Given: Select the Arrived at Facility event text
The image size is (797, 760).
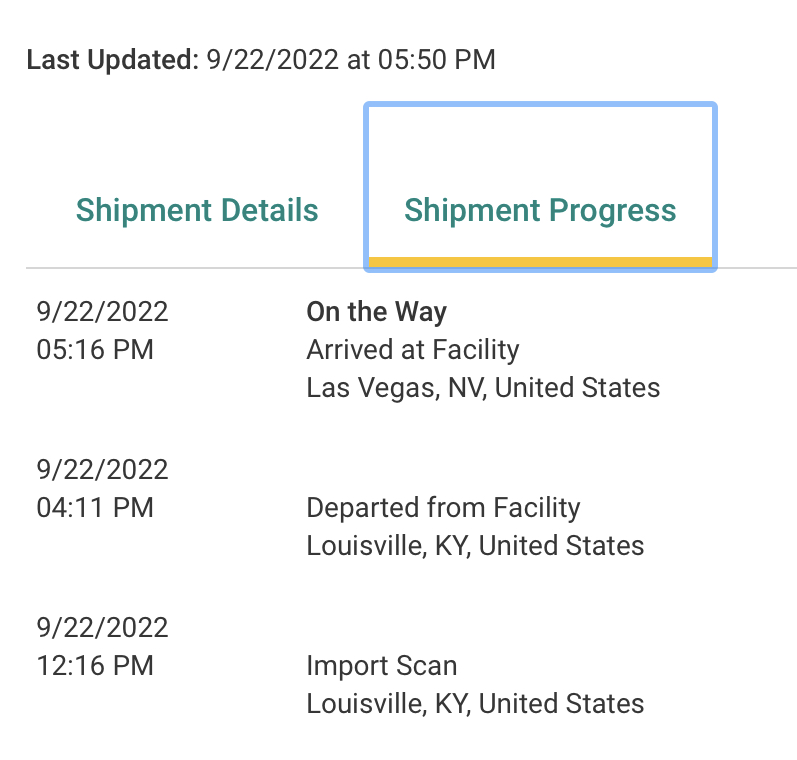Looking at the screenshot, I should coord(412,350).
